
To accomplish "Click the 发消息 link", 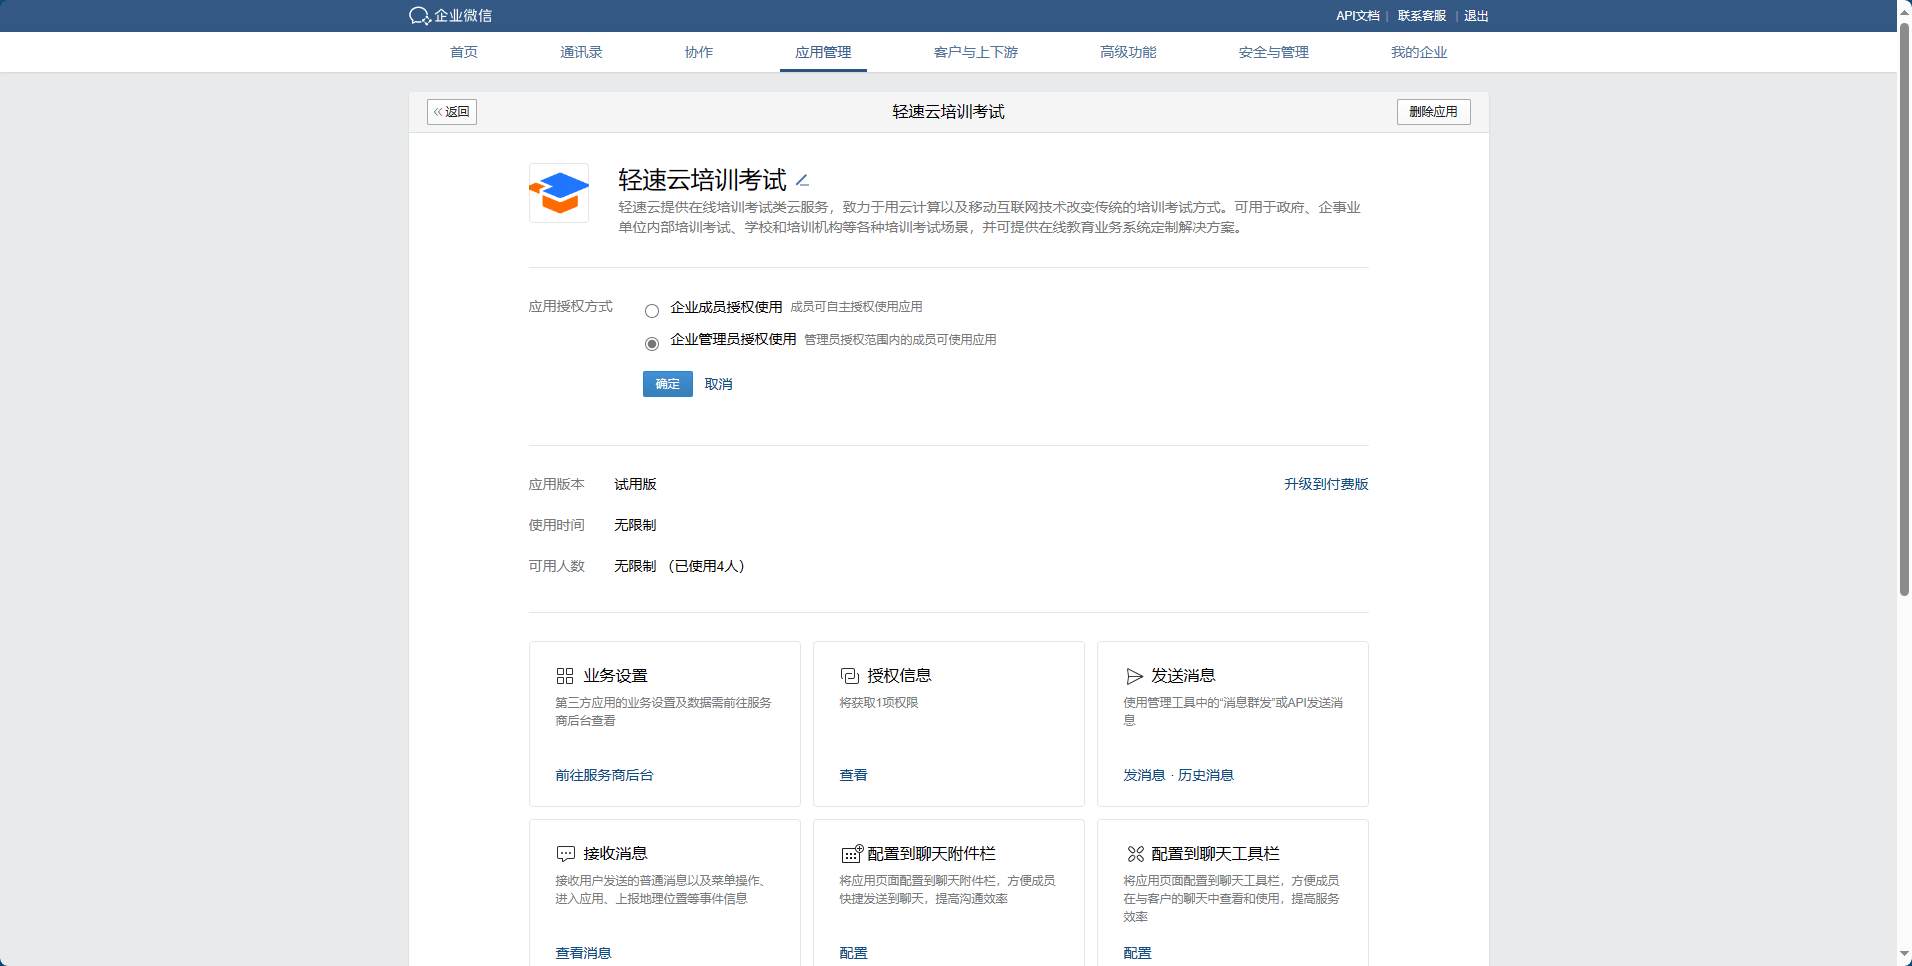I will (x=1145, y=775).
